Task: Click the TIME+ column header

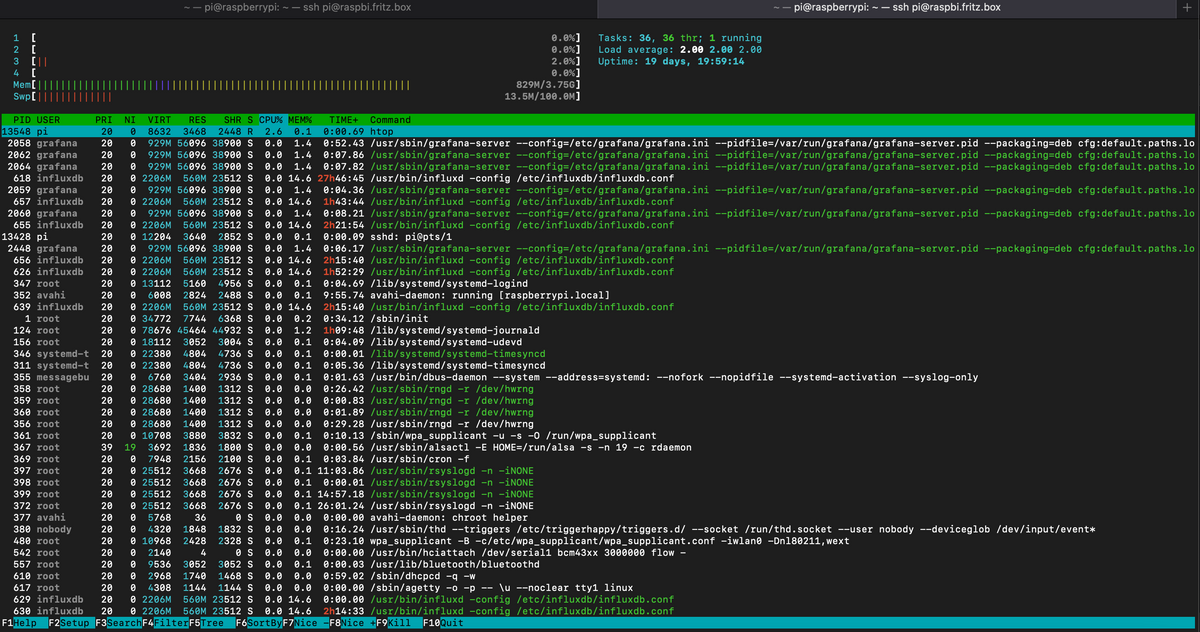Action: pyautogui.click(x=343, y=119)
